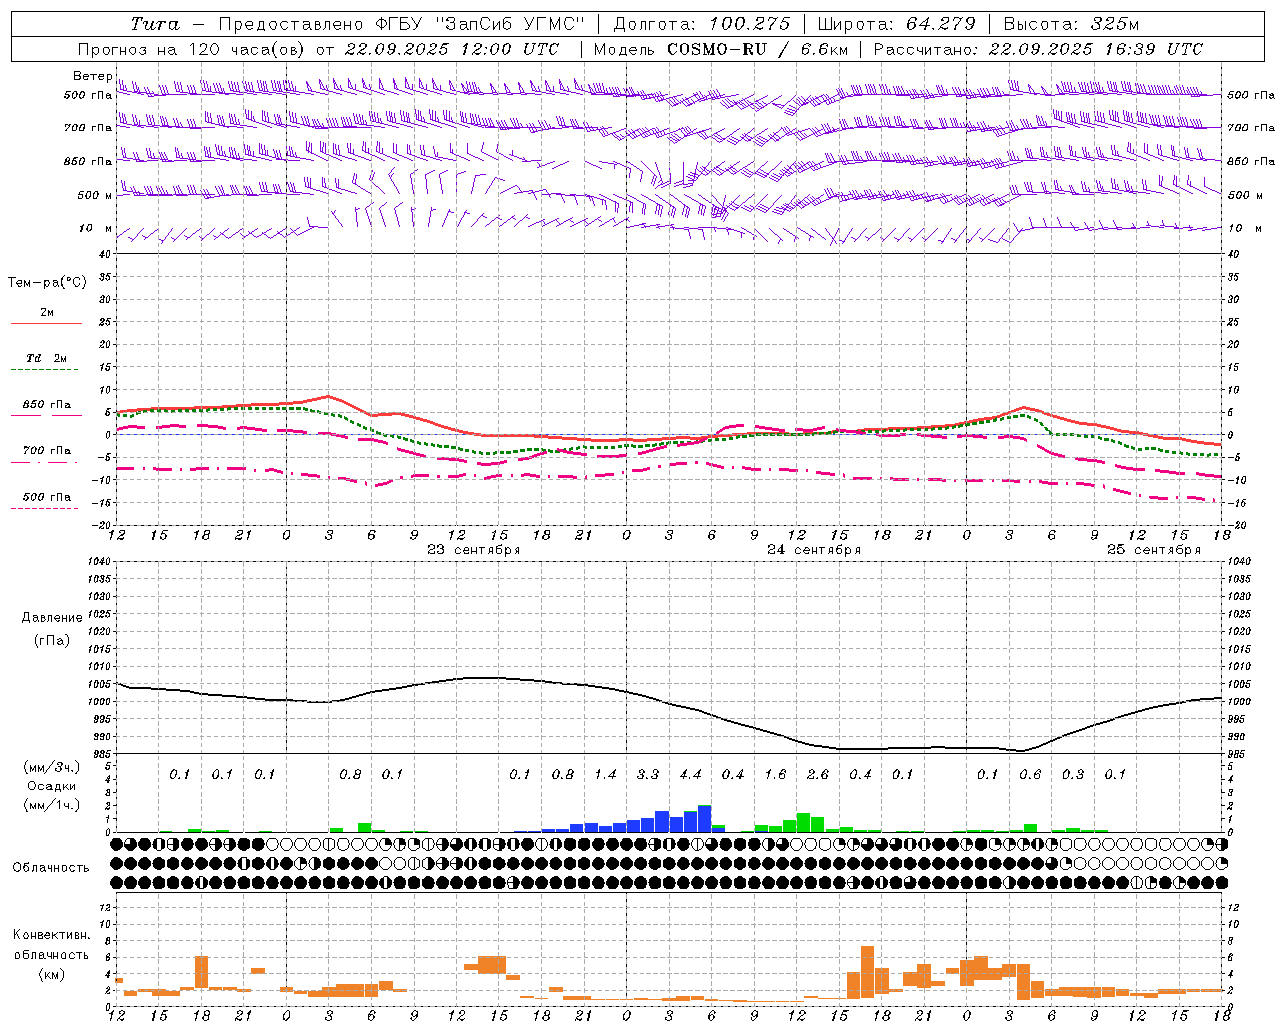The height and width of the screenshot is (1024, 1280).
Task: Click the tallest blue precipitation bar
Action: [704, 819]
